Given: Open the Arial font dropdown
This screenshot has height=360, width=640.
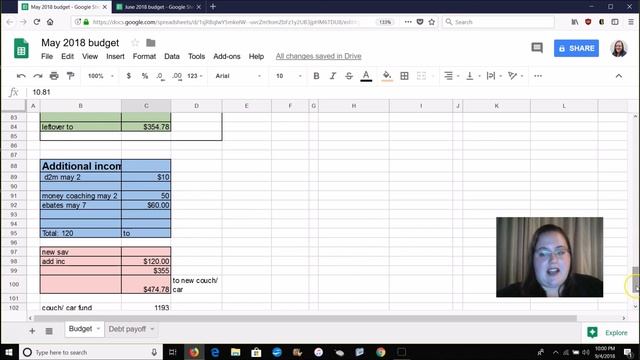Looking at the screenshot, I should 238,76.
